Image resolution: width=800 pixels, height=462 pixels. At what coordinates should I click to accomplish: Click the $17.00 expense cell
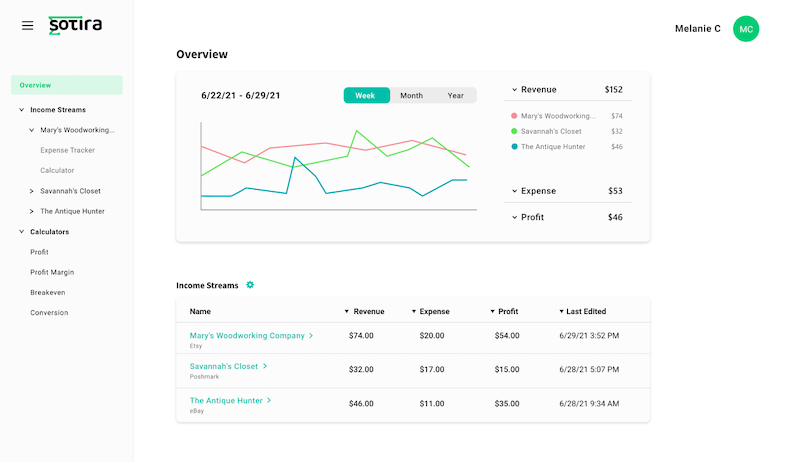tap(432, 369)
